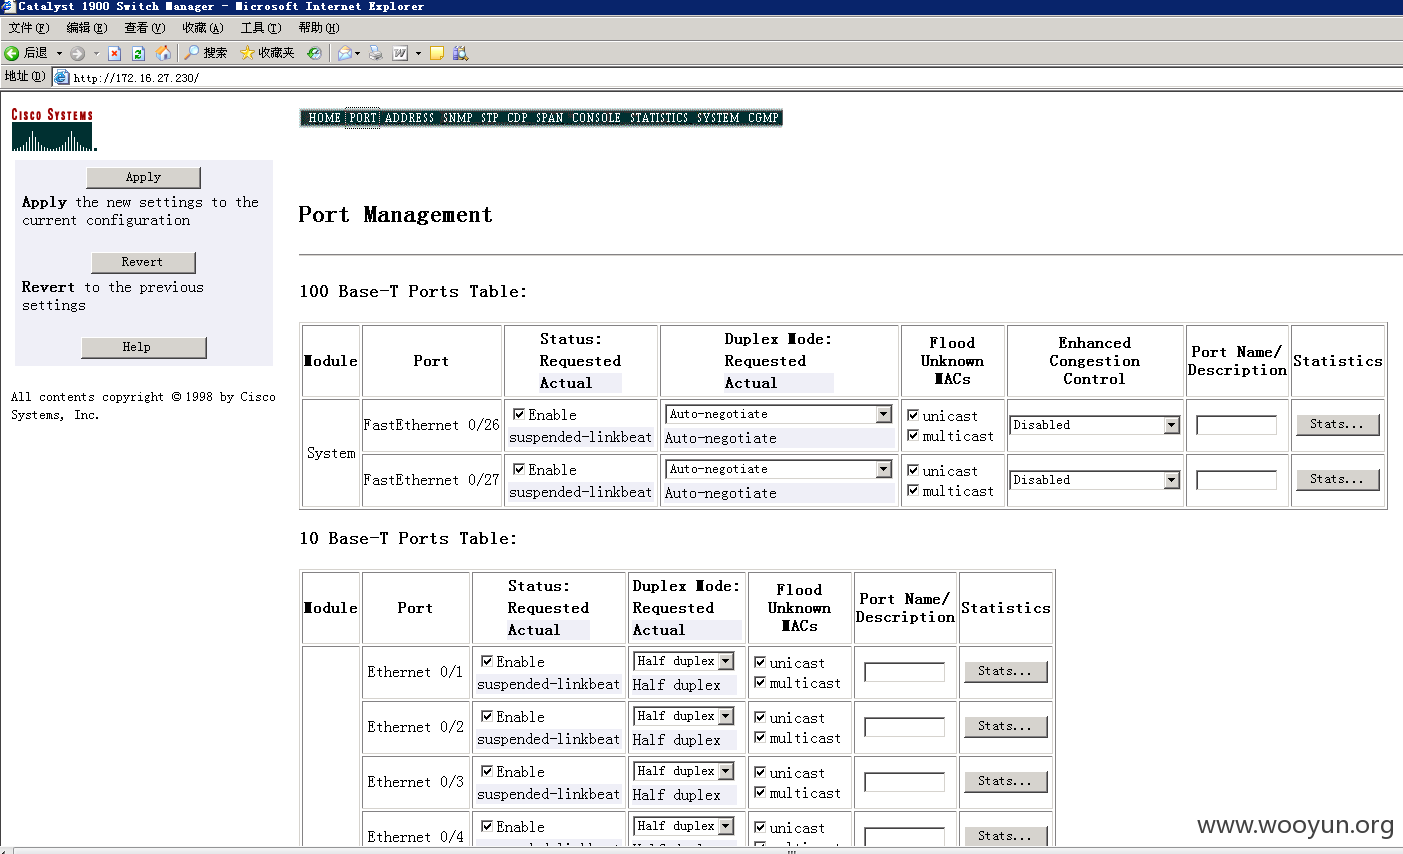Open Stats for Ethernet 0/3
Image resolution: width=1403 pixels, height=854 pixels.
[x=1005, y=782]
